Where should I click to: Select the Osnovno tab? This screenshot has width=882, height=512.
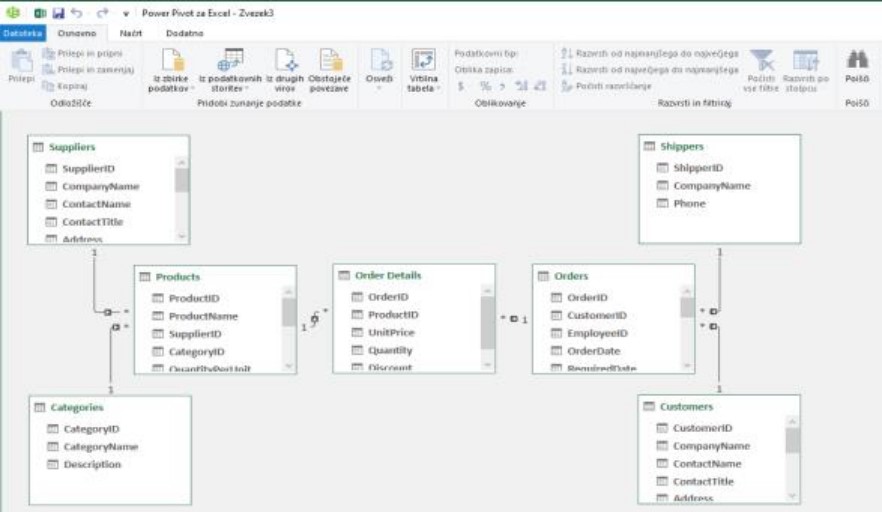pos(77,33)
